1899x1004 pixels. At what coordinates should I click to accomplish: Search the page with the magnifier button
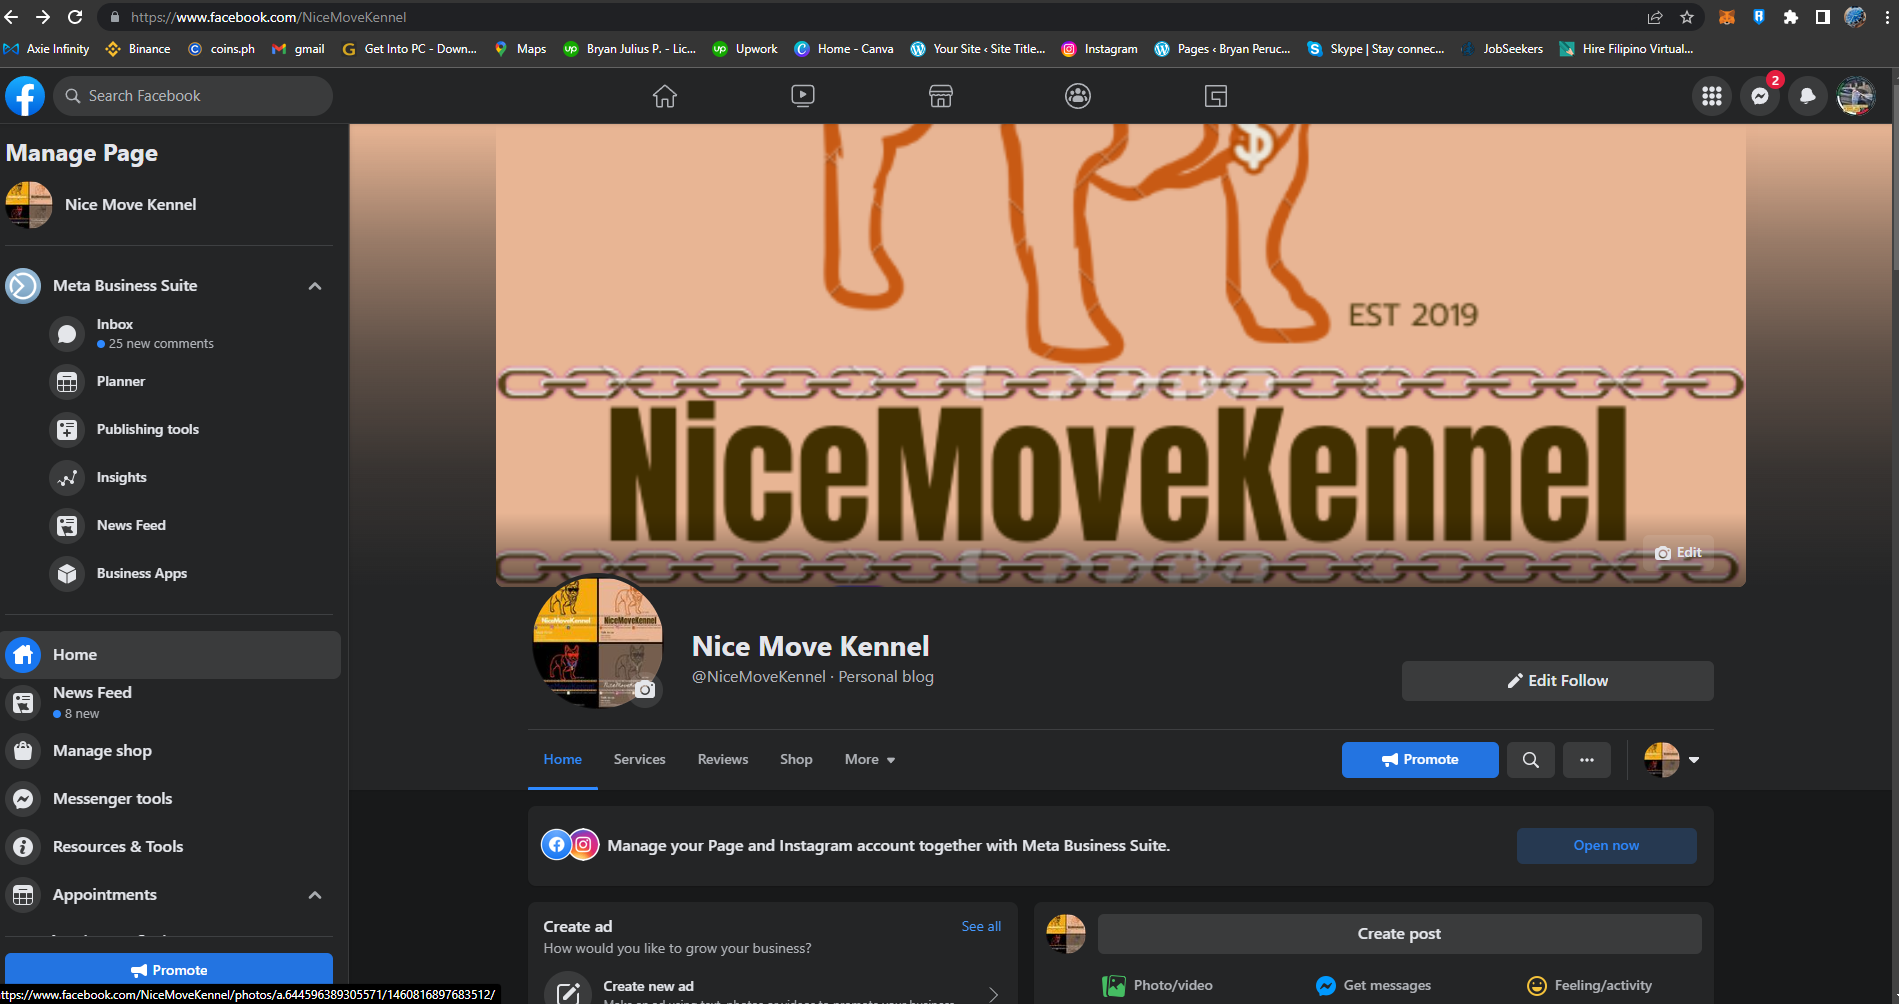[1531, 760]
